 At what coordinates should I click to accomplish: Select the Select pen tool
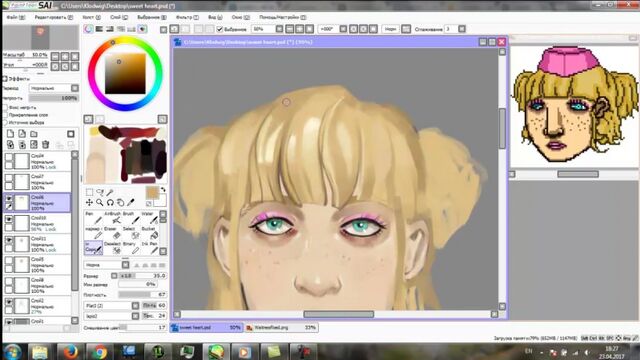click(131, 234)
